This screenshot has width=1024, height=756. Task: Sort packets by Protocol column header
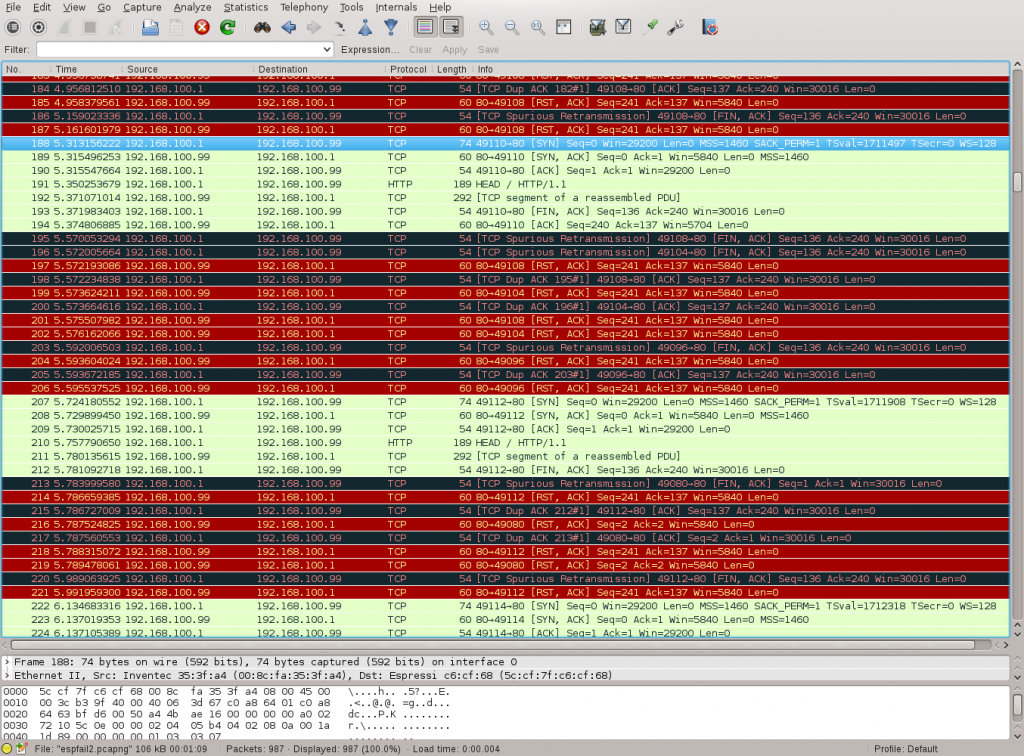(x=408, y=69)
